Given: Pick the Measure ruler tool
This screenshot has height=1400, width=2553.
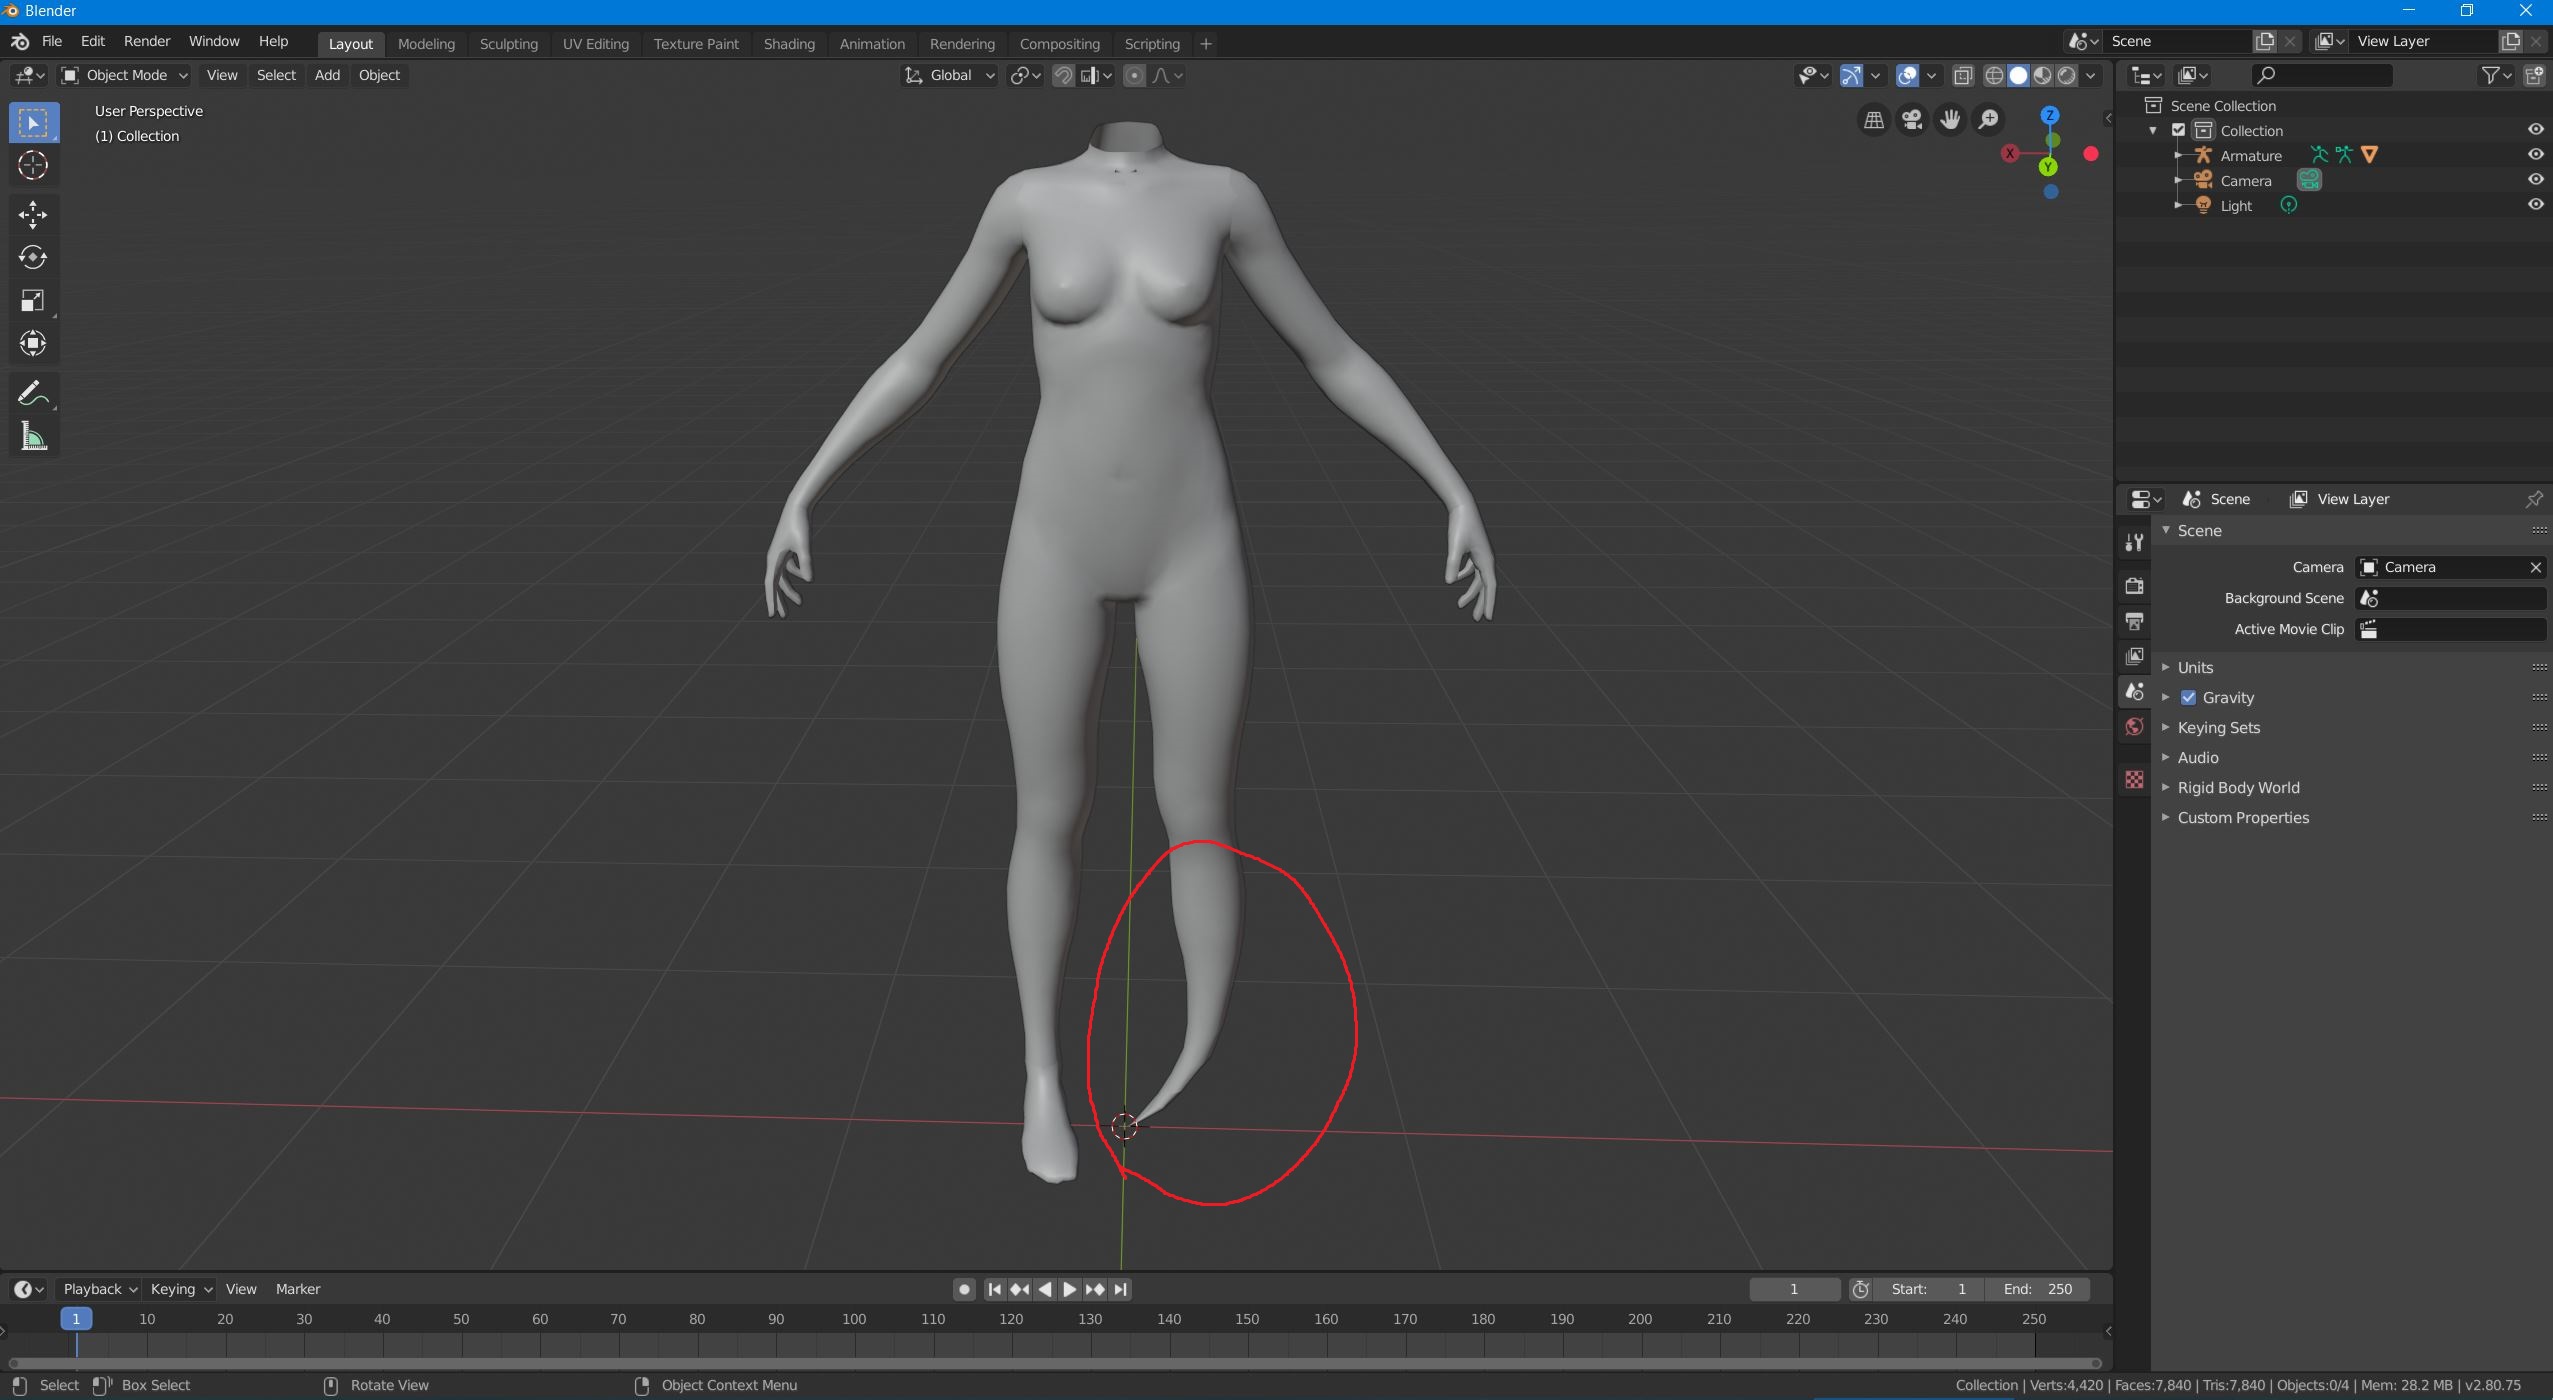Looking at the screenshot, I should coord(32,437).
